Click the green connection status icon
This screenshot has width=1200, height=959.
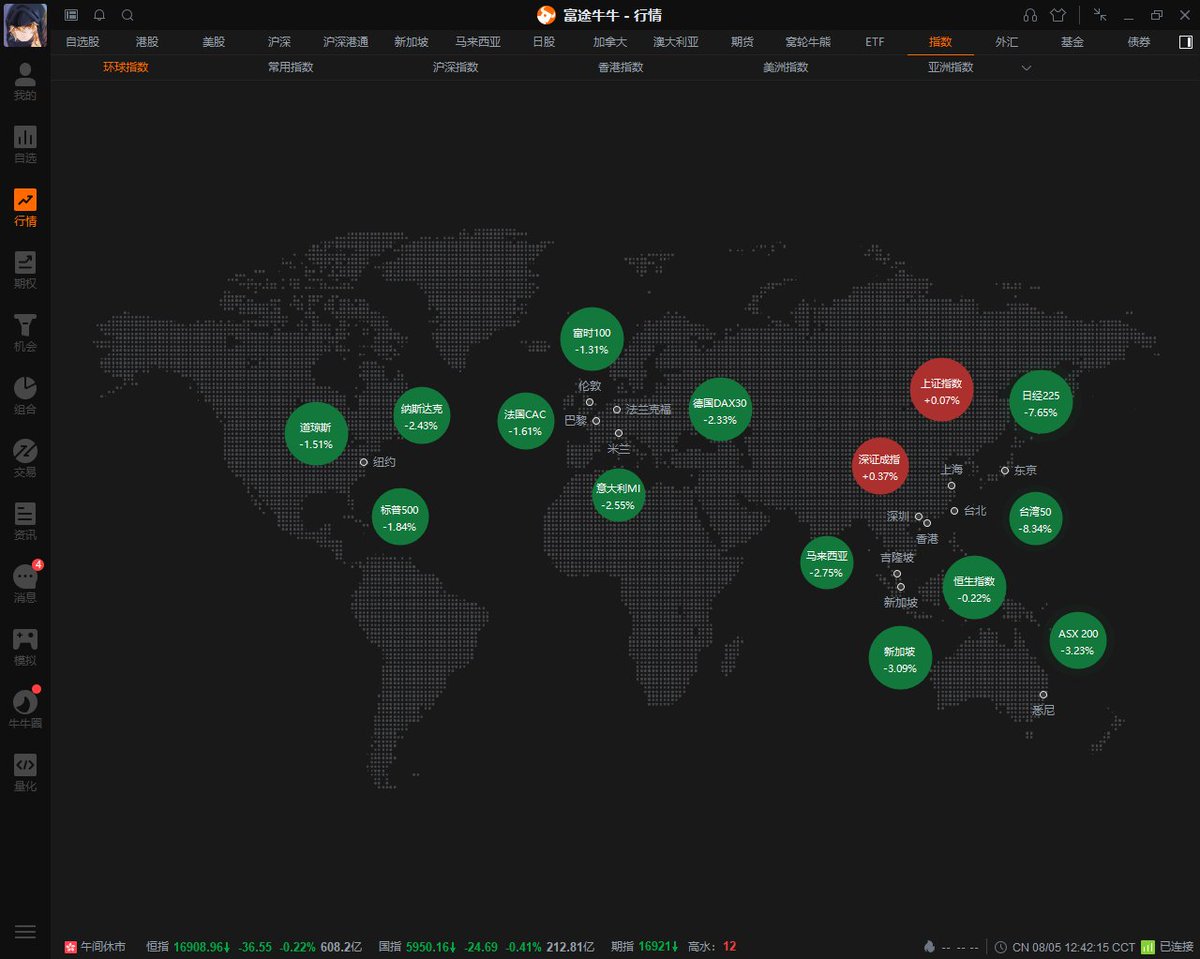point(1148,946)
